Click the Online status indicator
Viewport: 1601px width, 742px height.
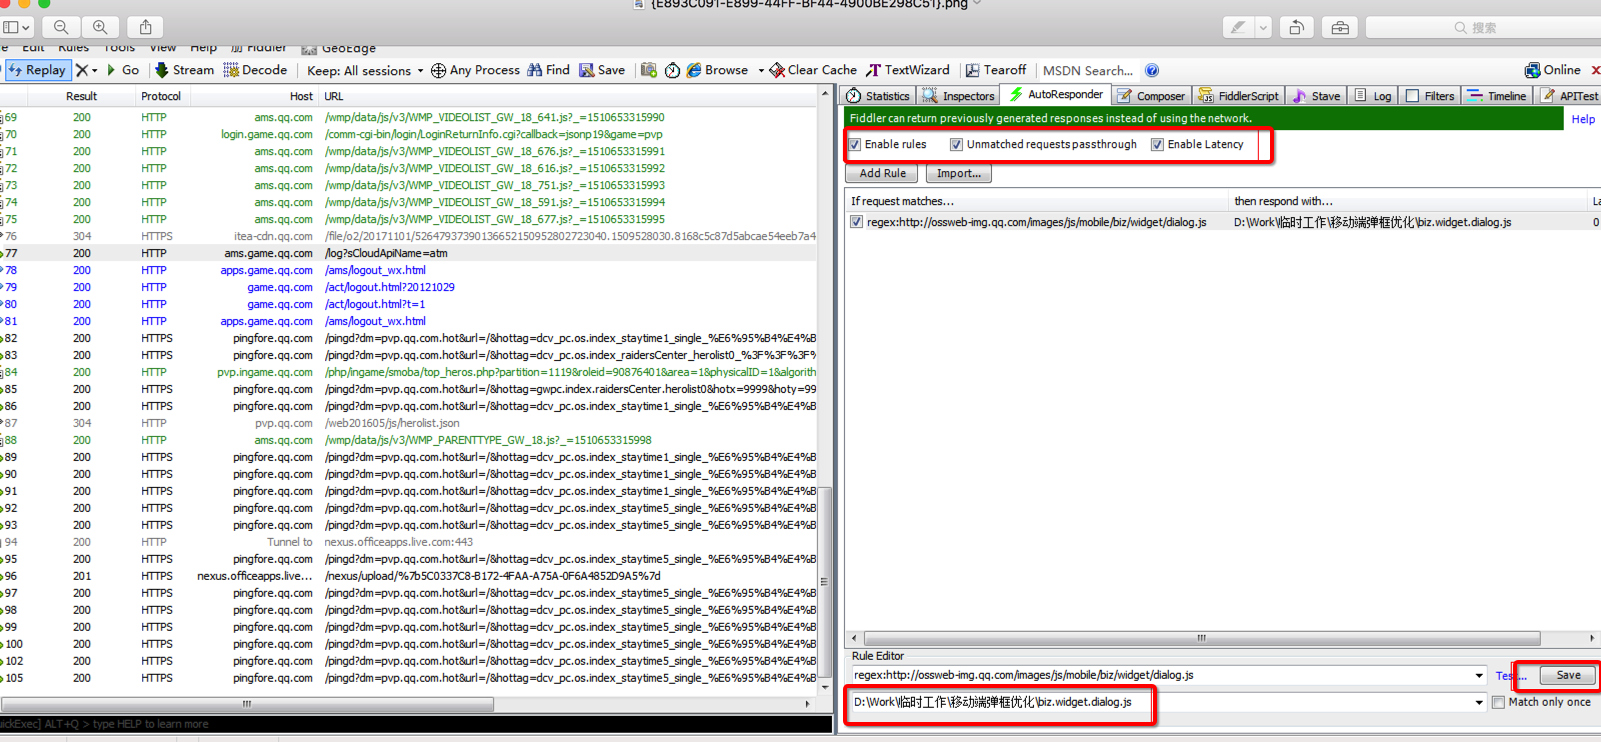pos(1552,70)
